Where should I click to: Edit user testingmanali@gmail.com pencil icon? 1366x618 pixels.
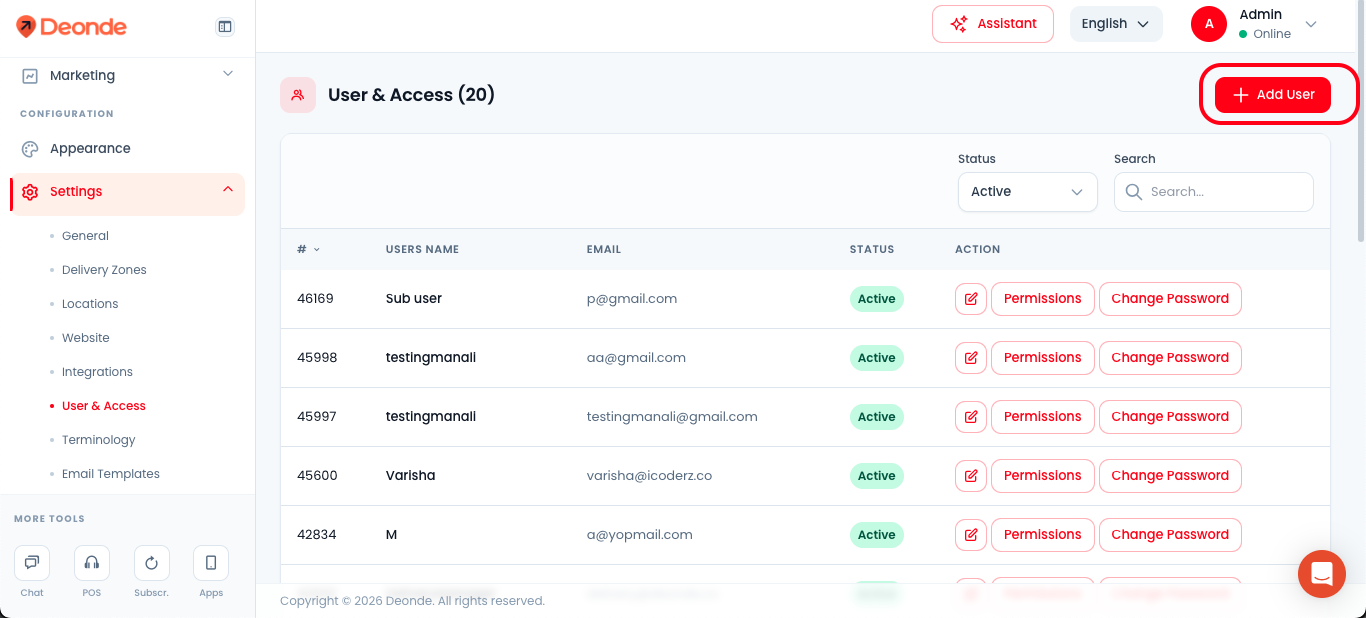[x=971, y=417]
